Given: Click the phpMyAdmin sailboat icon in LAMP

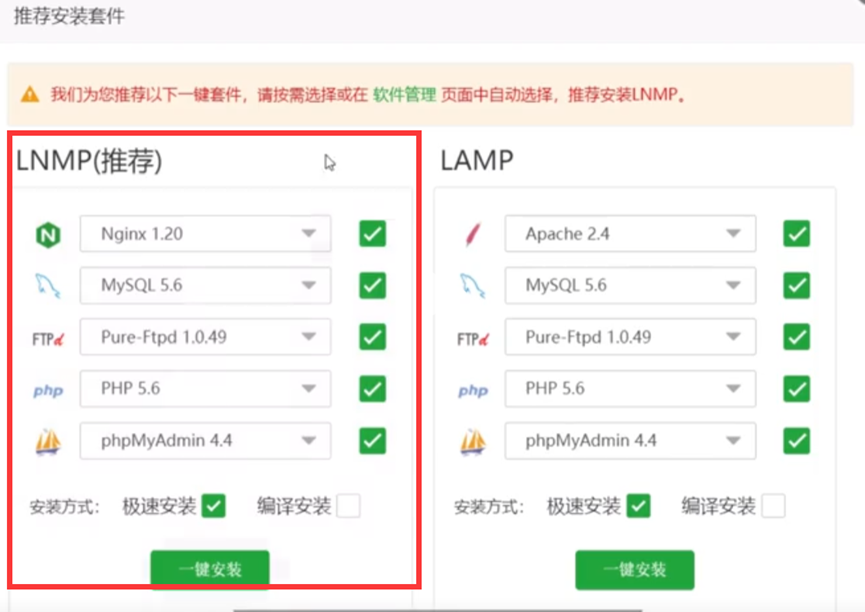Looking at the screenshot, I should tap(473, 441).
